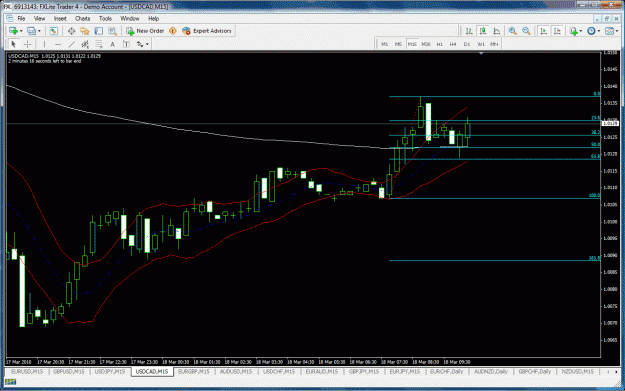Open the Charts menu

coord(83,18)
